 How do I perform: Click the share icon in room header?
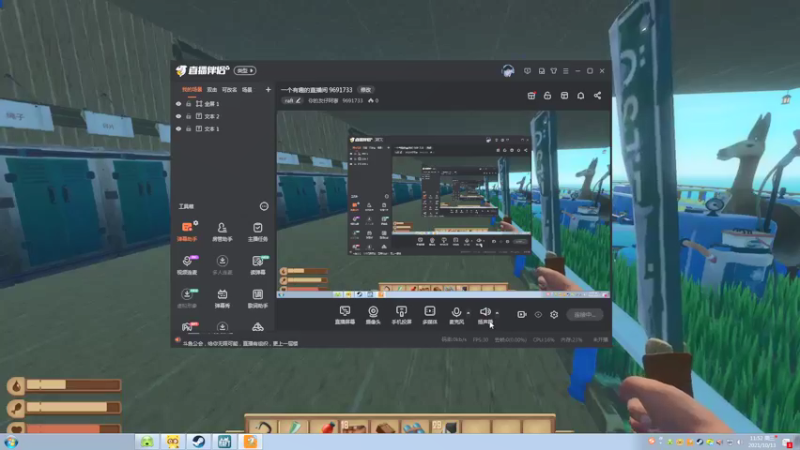pyautogui.click(x=597, y=95)
